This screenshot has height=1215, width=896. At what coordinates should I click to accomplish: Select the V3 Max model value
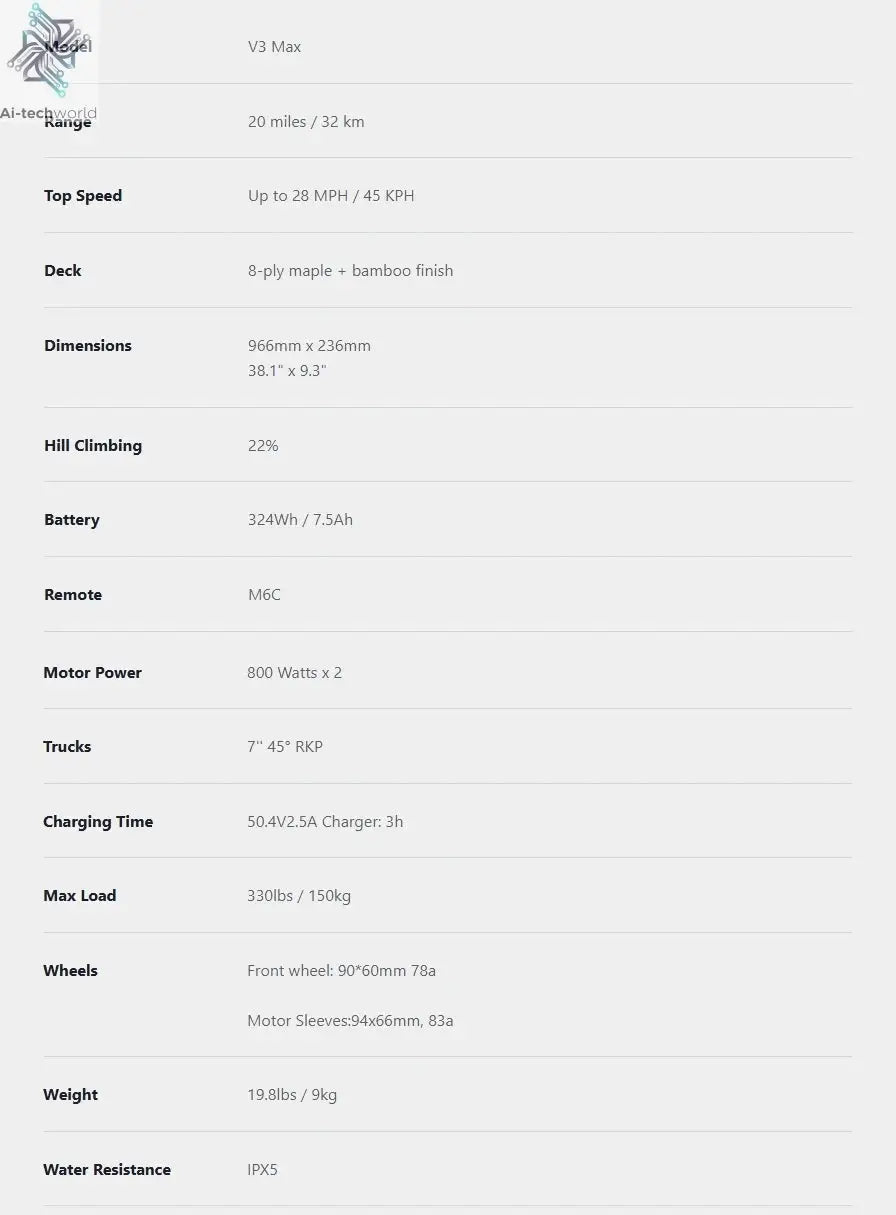point(274,47)
